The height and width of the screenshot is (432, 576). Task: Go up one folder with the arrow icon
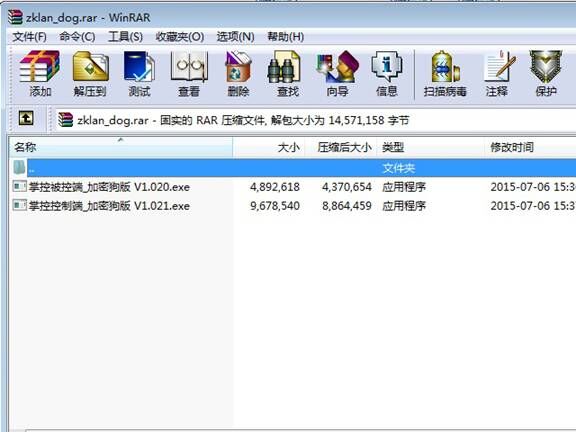26,118
